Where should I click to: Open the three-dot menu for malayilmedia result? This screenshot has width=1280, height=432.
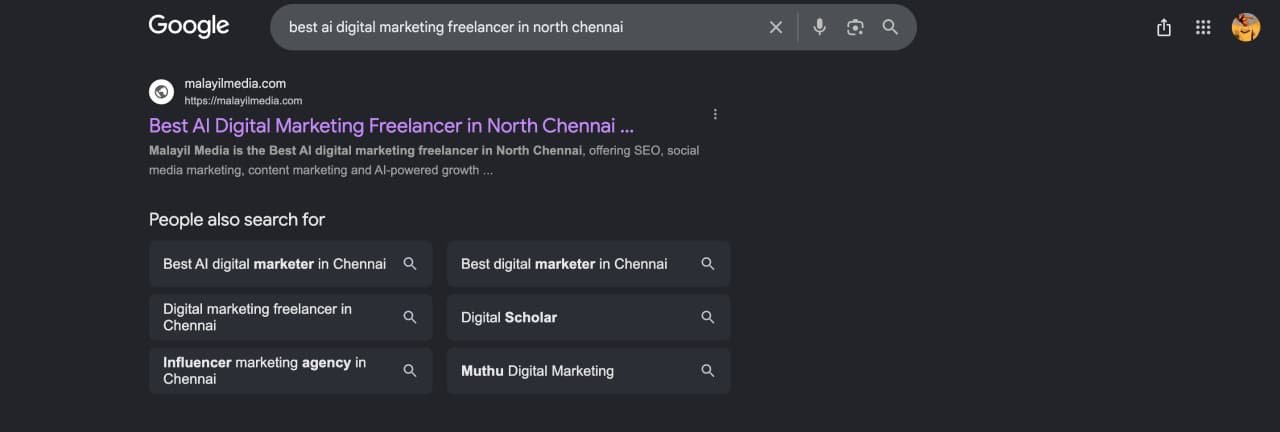click(x=715, y=114)
